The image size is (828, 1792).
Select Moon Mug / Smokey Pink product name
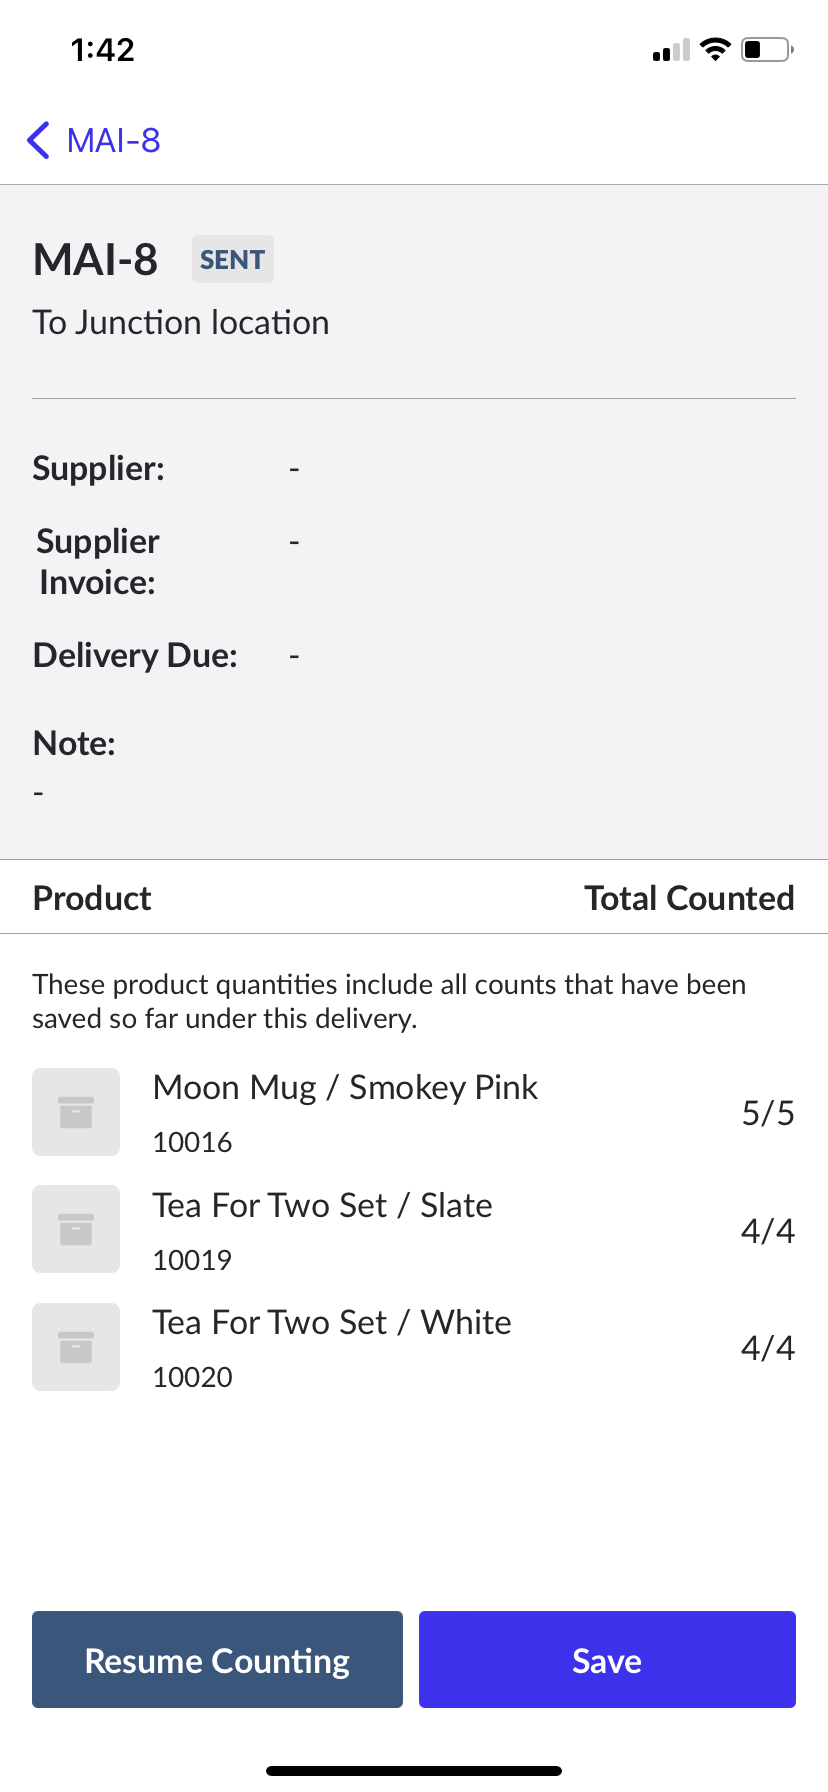(345, 1088)
